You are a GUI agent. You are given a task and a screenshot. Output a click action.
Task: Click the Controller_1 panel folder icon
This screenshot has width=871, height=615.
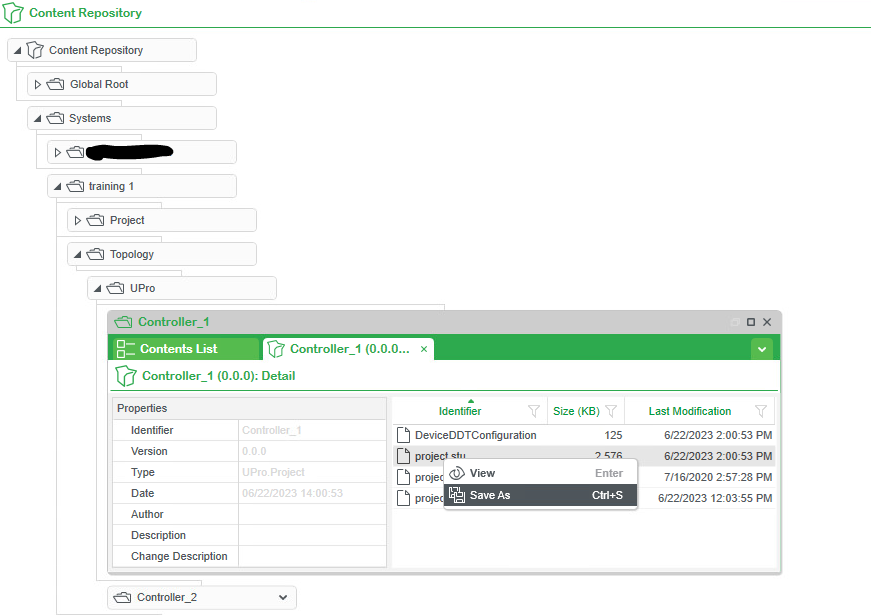click(123, 322)
